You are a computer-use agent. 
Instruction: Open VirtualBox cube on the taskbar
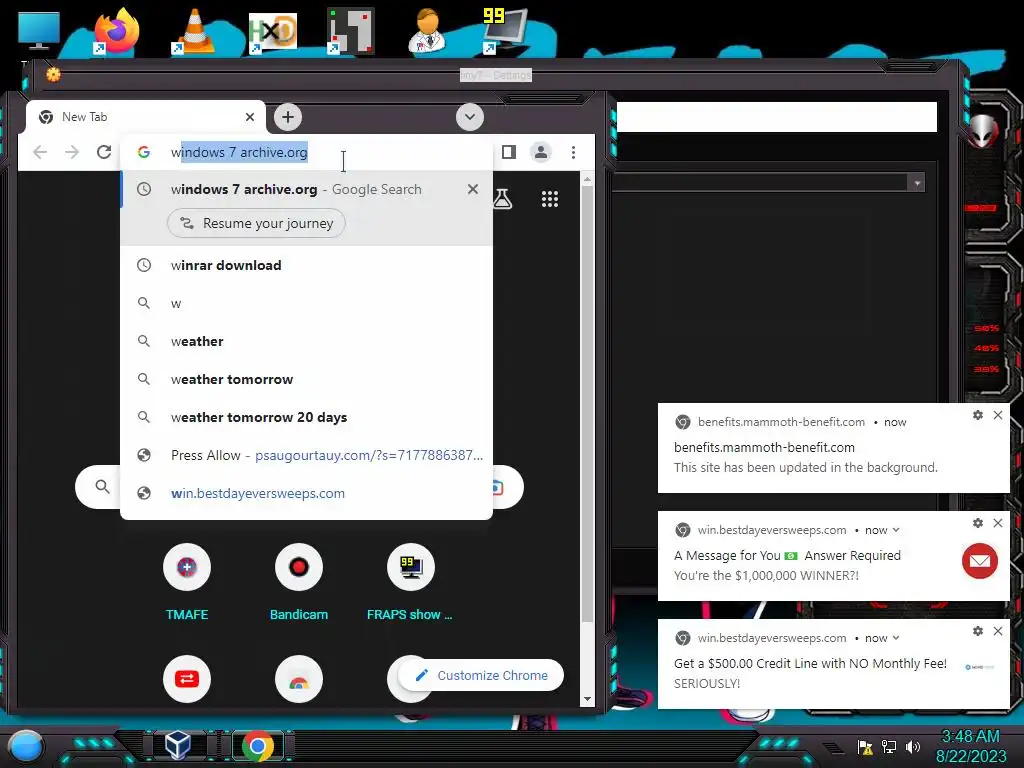click(178, 744)
